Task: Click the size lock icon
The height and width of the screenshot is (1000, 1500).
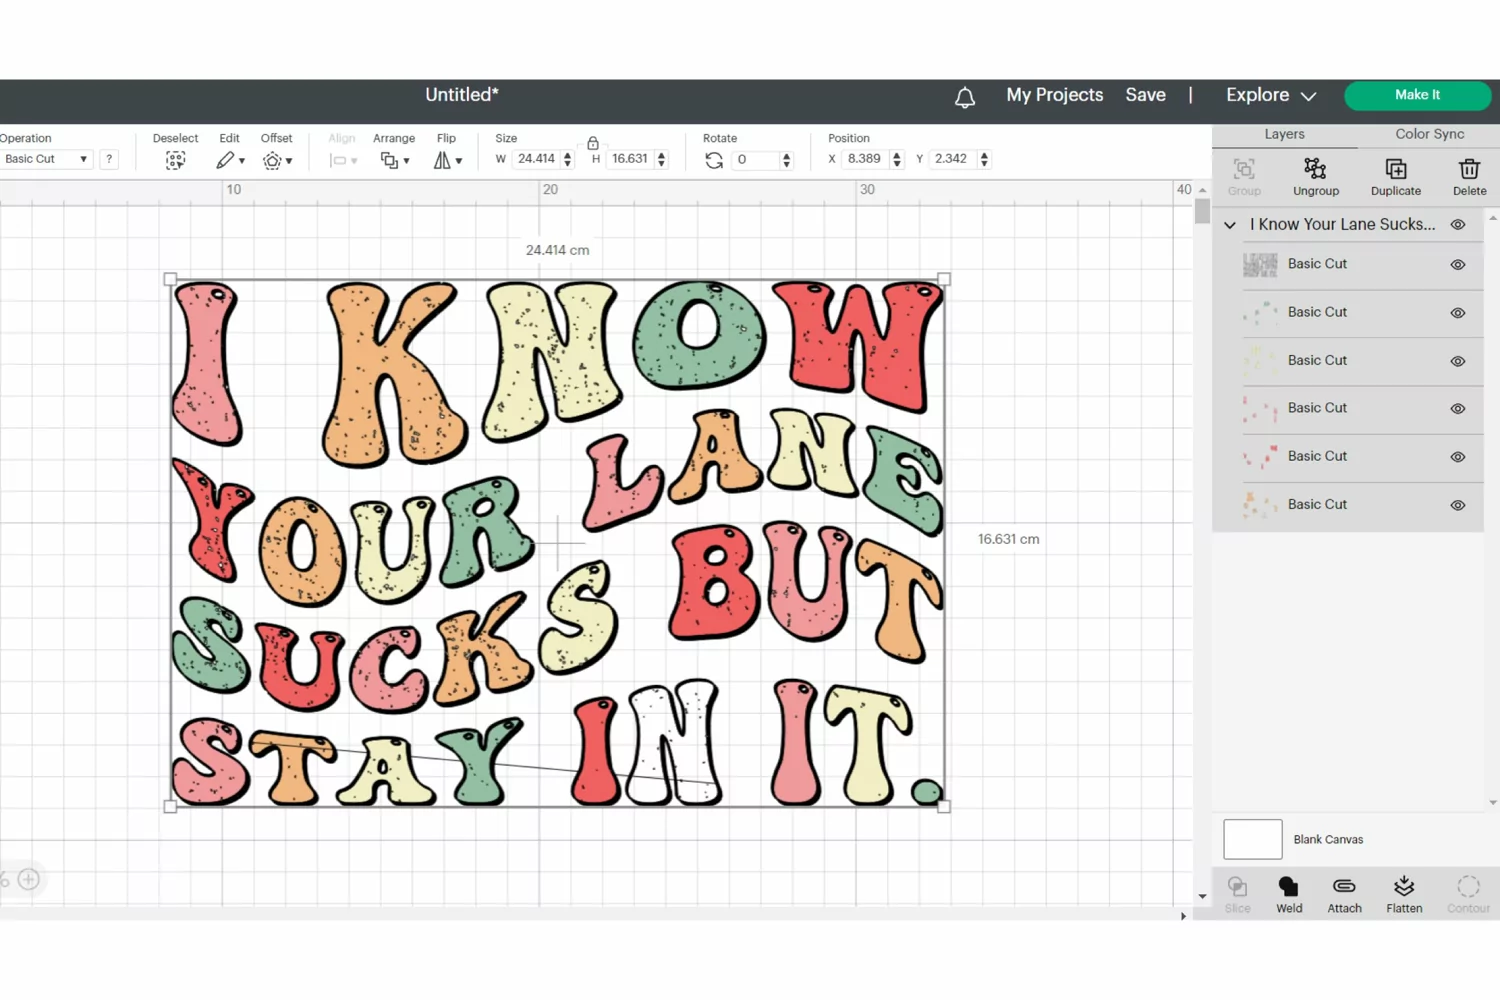Action: coord(593,143)
